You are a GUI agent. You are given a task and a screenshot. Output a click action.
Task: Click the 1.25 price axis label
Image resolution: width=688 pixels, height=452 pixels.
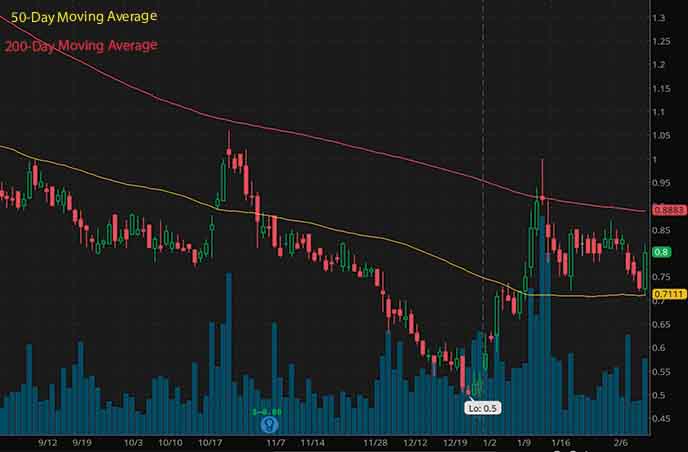pos(661,42)
